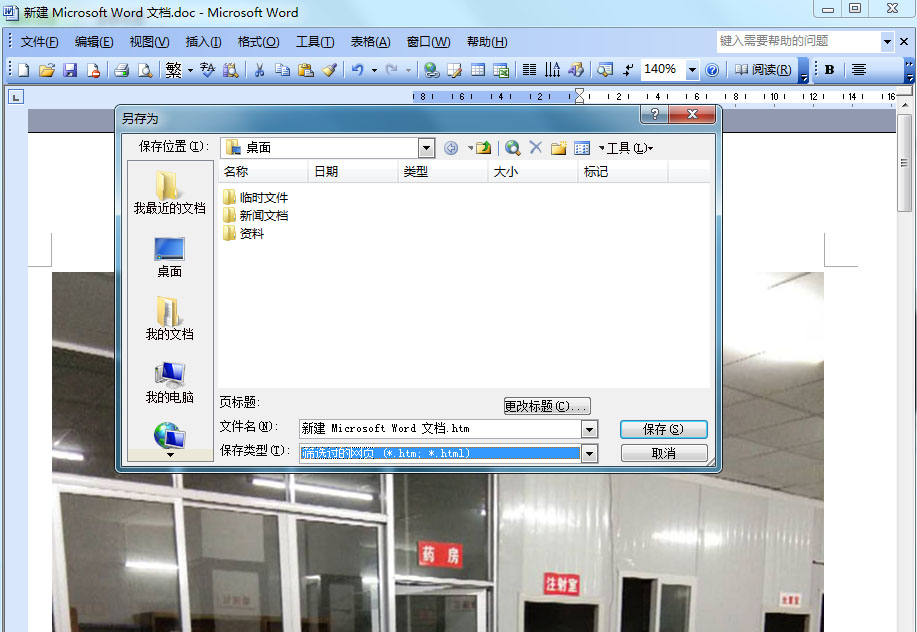917x632 pixels.
Task: Toggle the Reading layout (阅读) button
Action: [x=763, y=70]
